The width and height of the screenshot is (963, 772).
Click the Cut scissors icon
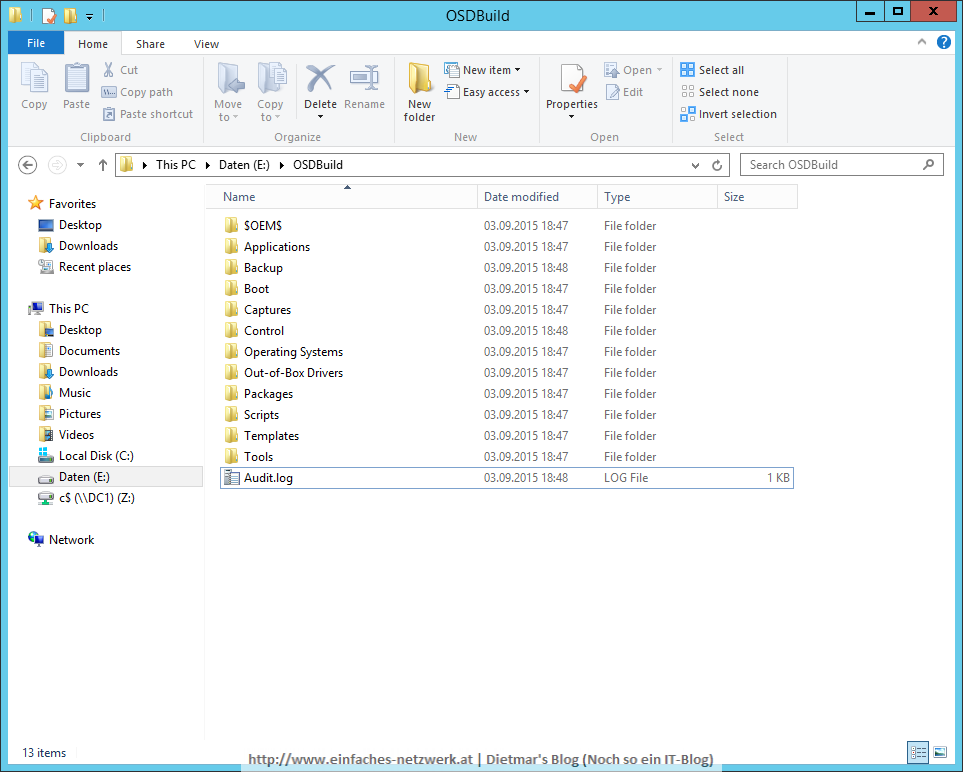[108, 70]
